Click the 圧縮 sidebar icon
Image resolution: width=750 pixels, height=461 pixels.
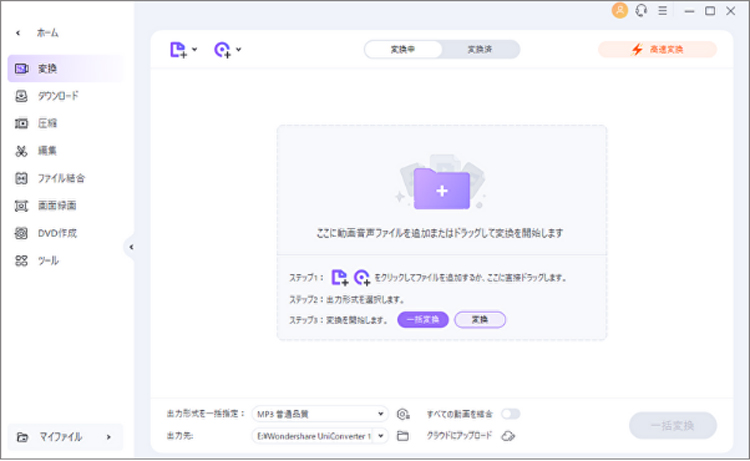coord(21,123)
